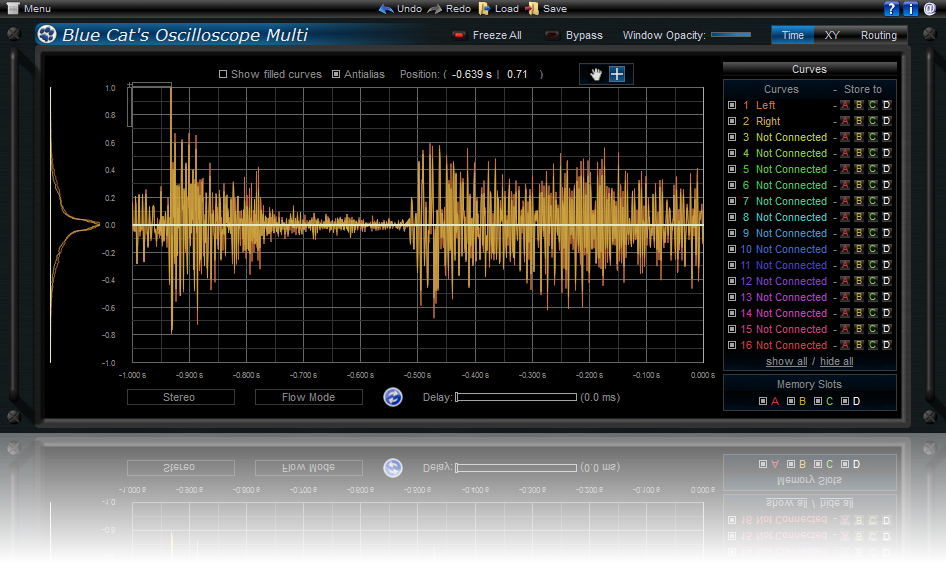This screenshot has width=946, height=562.
Task: Click the Undo arrow
Action: [x=386, y=8]
